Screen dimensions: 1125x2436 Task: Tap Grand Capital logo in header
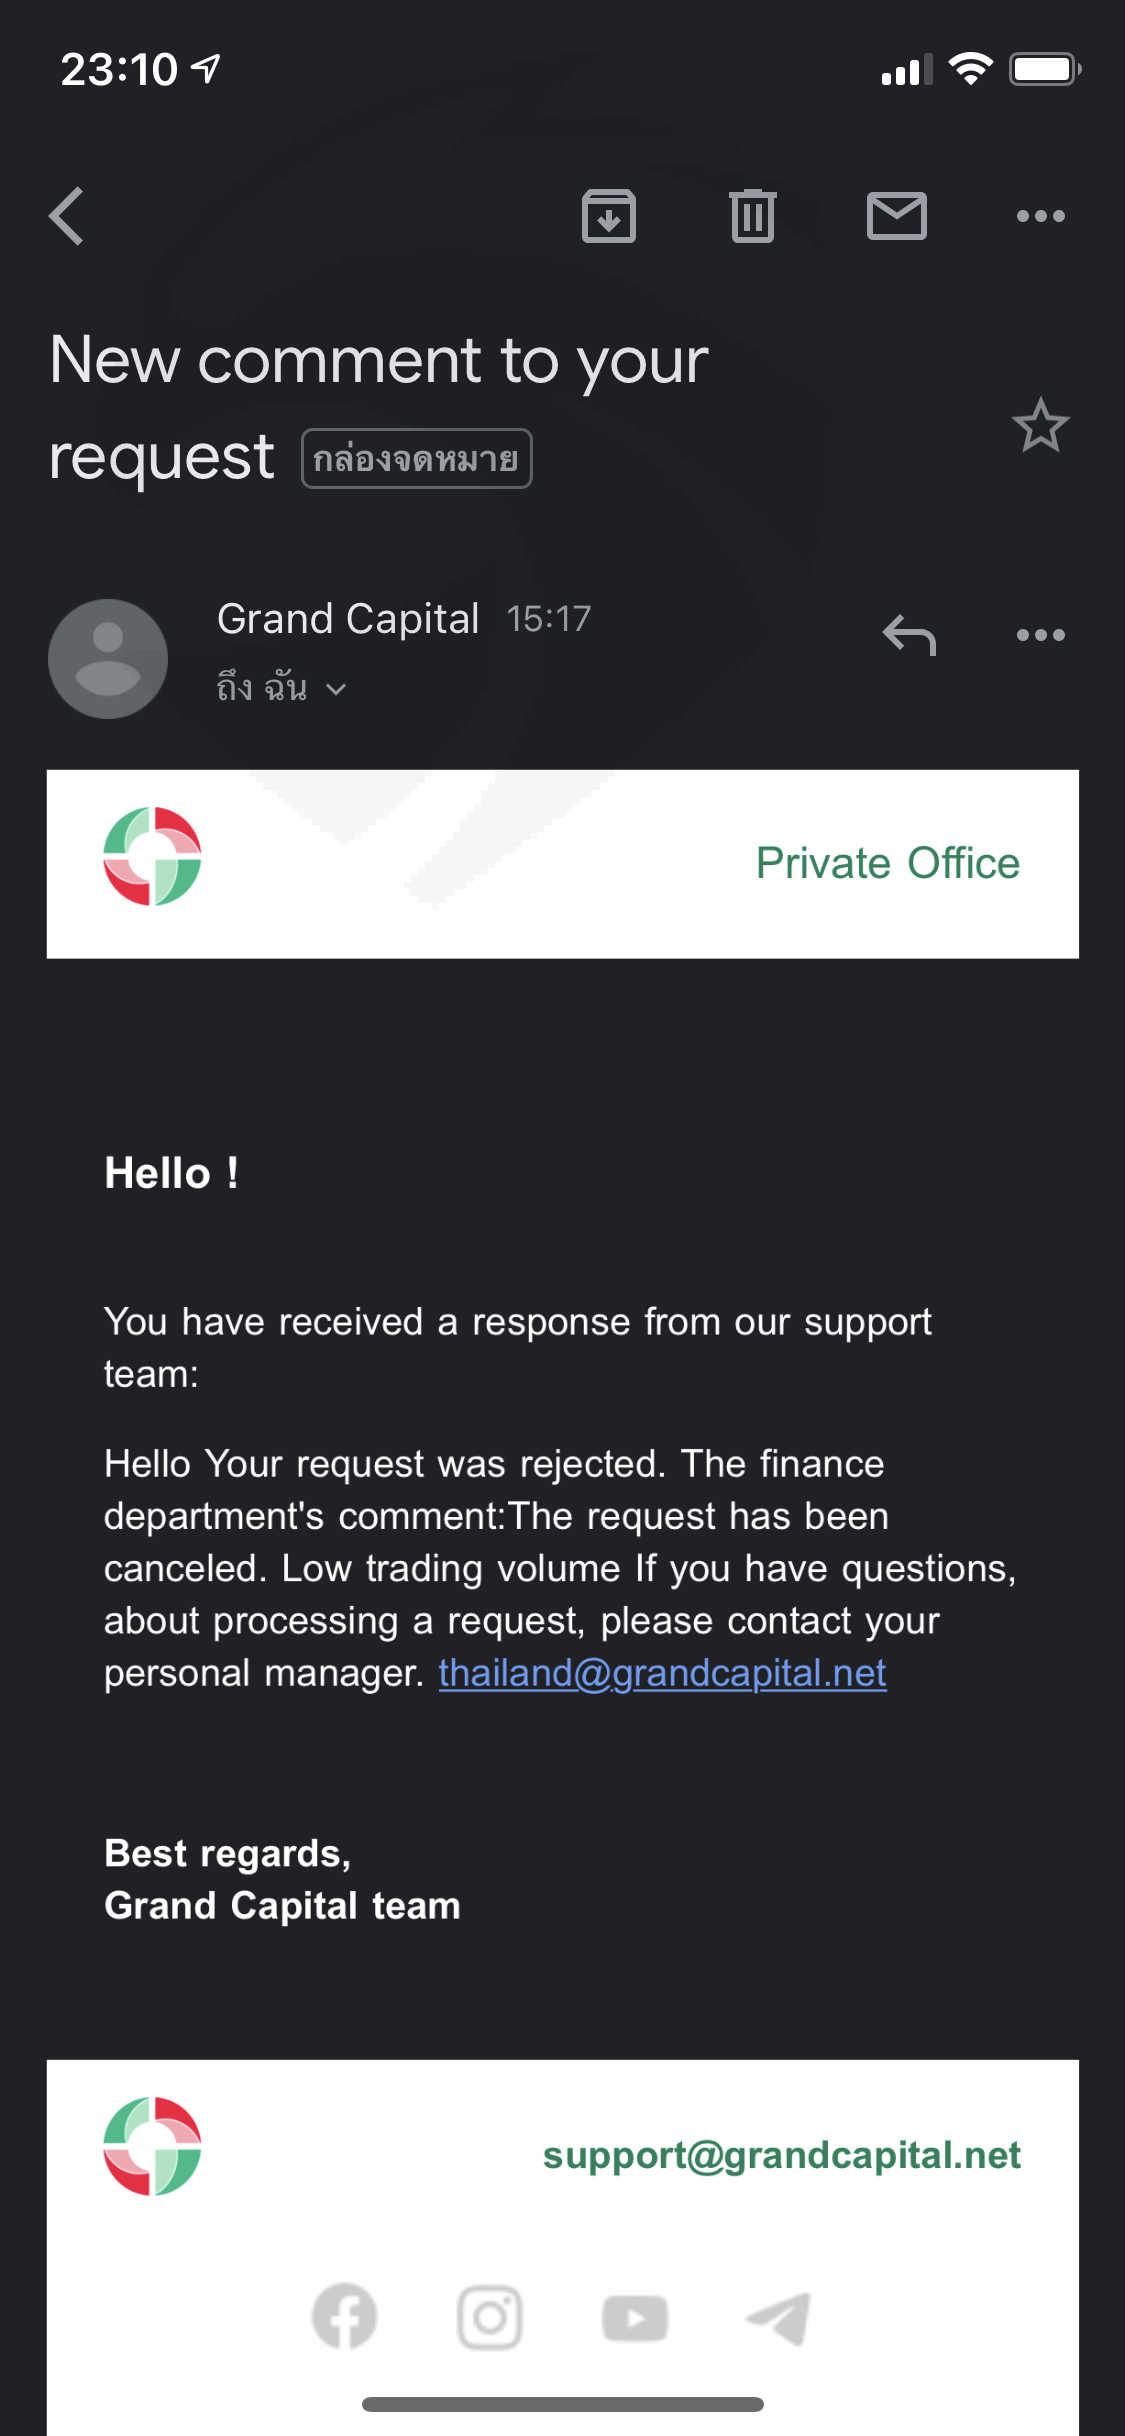pyautogui.click(x=153, y=856)
